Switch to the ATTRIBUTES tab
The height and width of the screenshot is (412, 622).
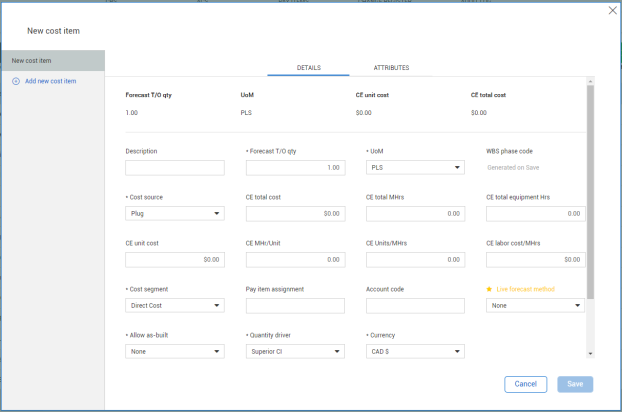coord(391,68)
